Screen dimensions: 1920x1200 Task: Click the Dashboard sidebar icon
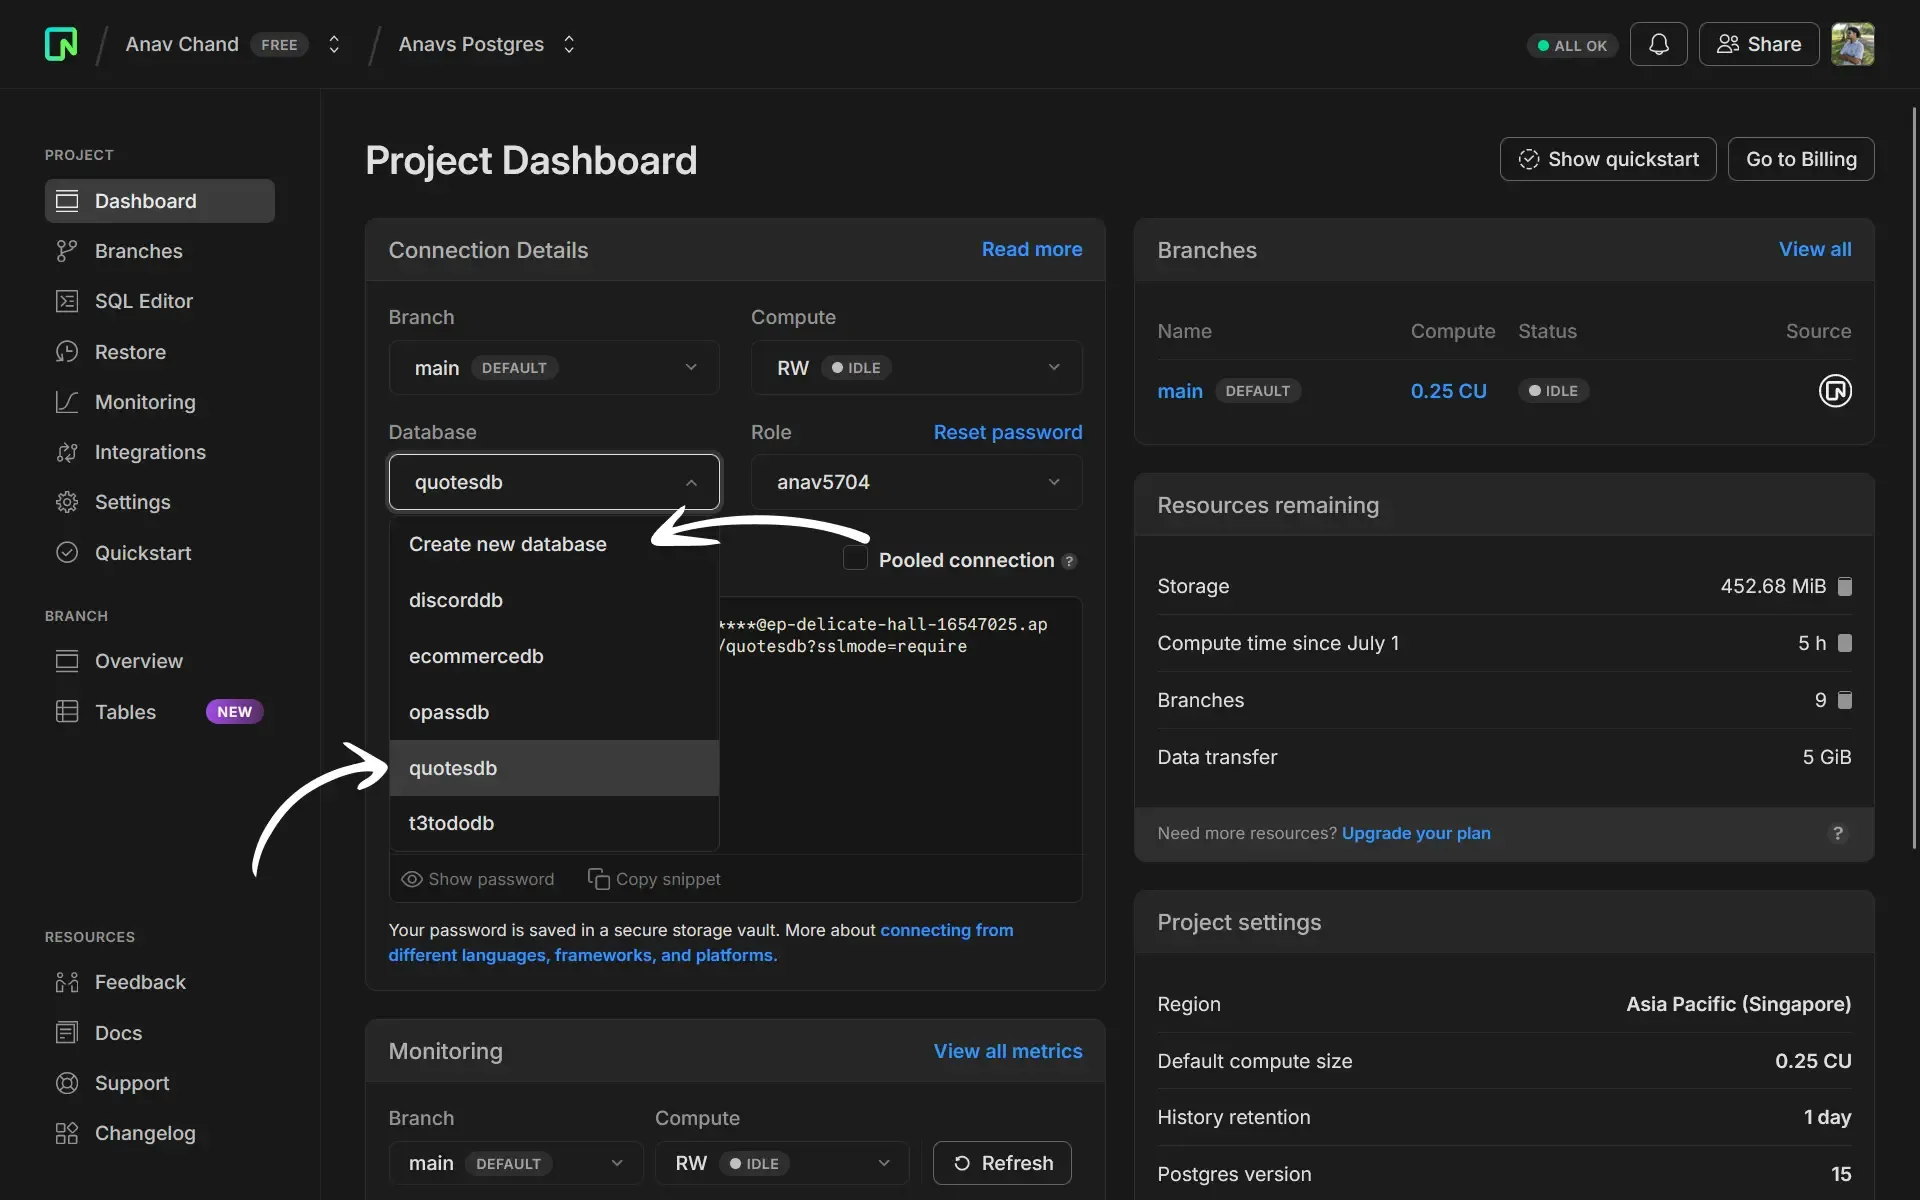tap(65, 200)
